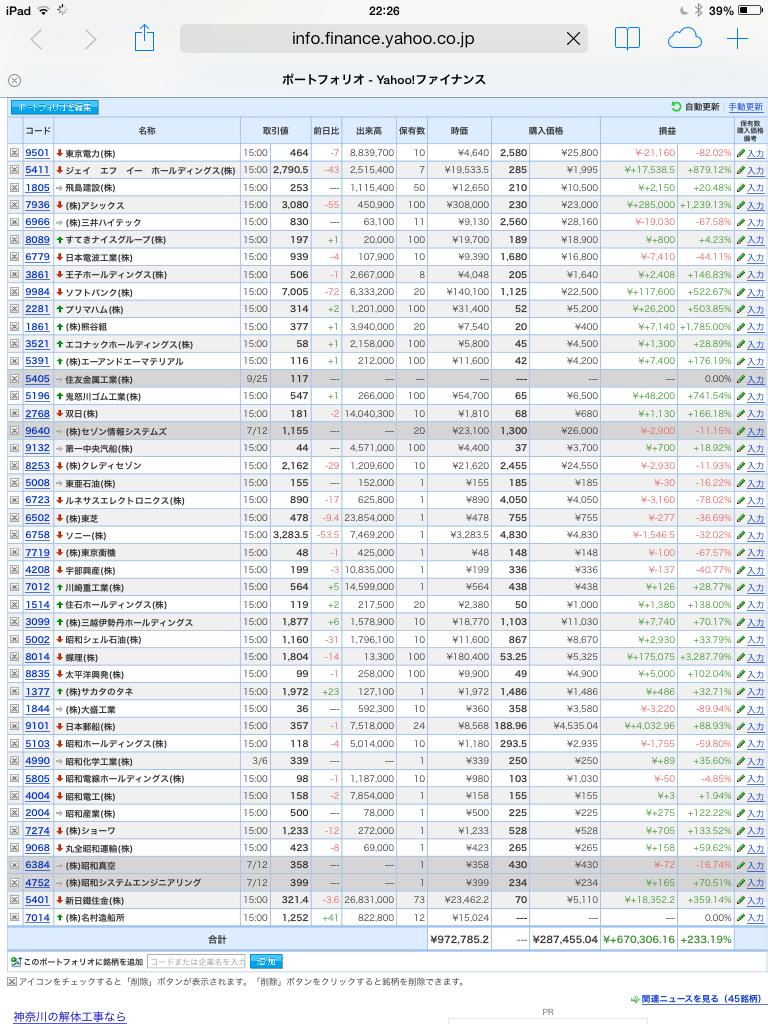
Task: Tap the Wi-Fi icon in status bar
Action: 43,10
